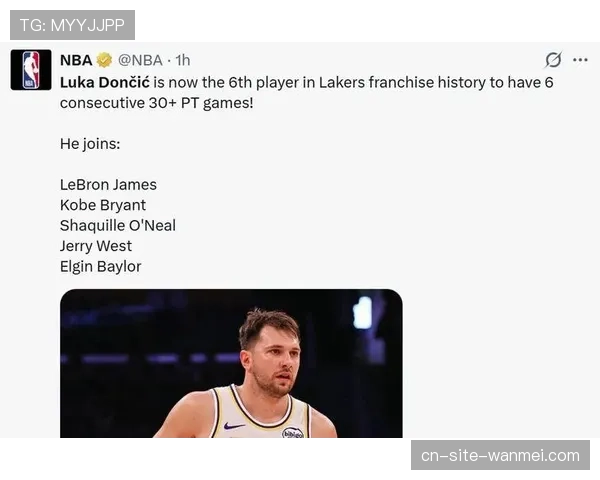Screen dimensions: 600x480
Task: Click the gold verified badge beside NBA
Action: click(104, 60)
